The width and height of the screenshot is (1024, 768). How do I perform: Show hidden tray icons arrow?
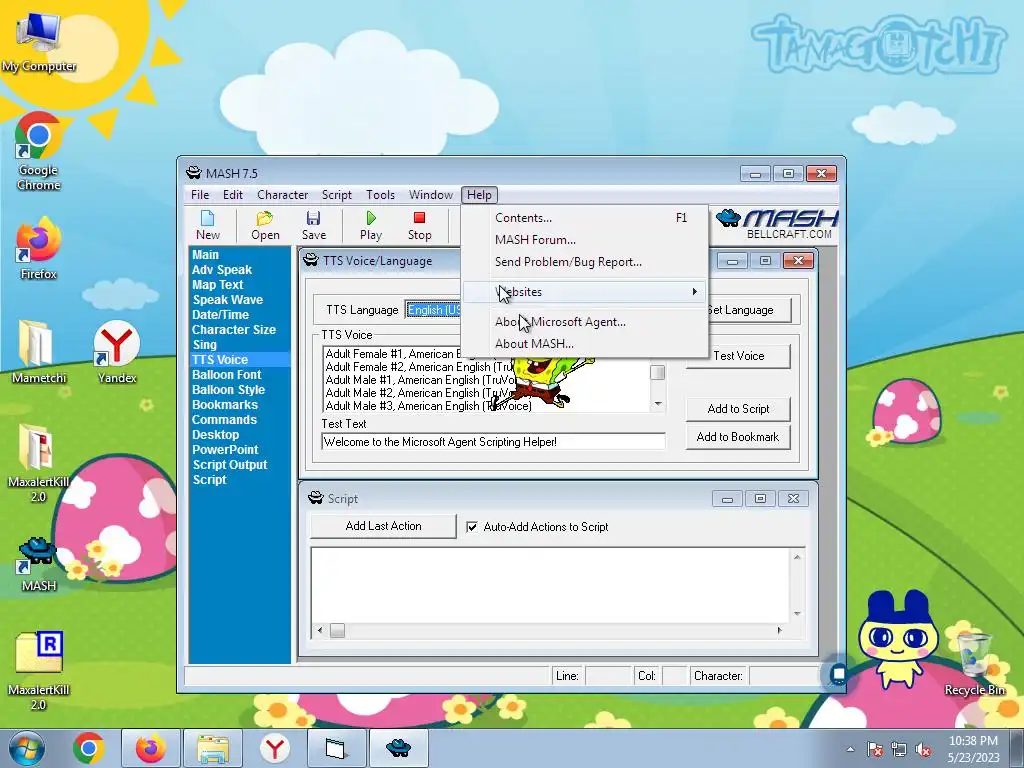pyautogui.click(x=850, y=750)
